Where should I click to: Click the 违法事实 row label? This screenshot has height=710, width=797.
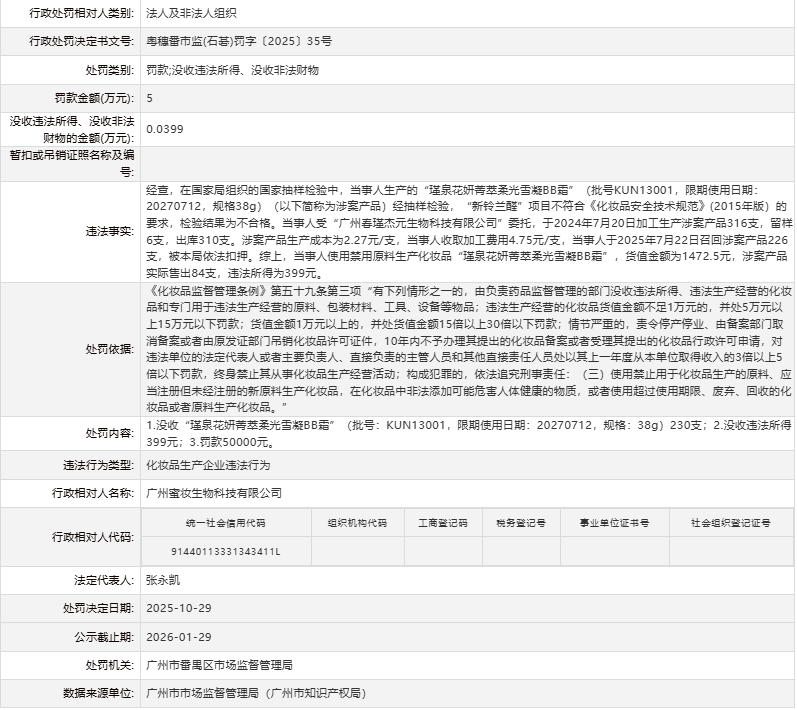point(109,231)
